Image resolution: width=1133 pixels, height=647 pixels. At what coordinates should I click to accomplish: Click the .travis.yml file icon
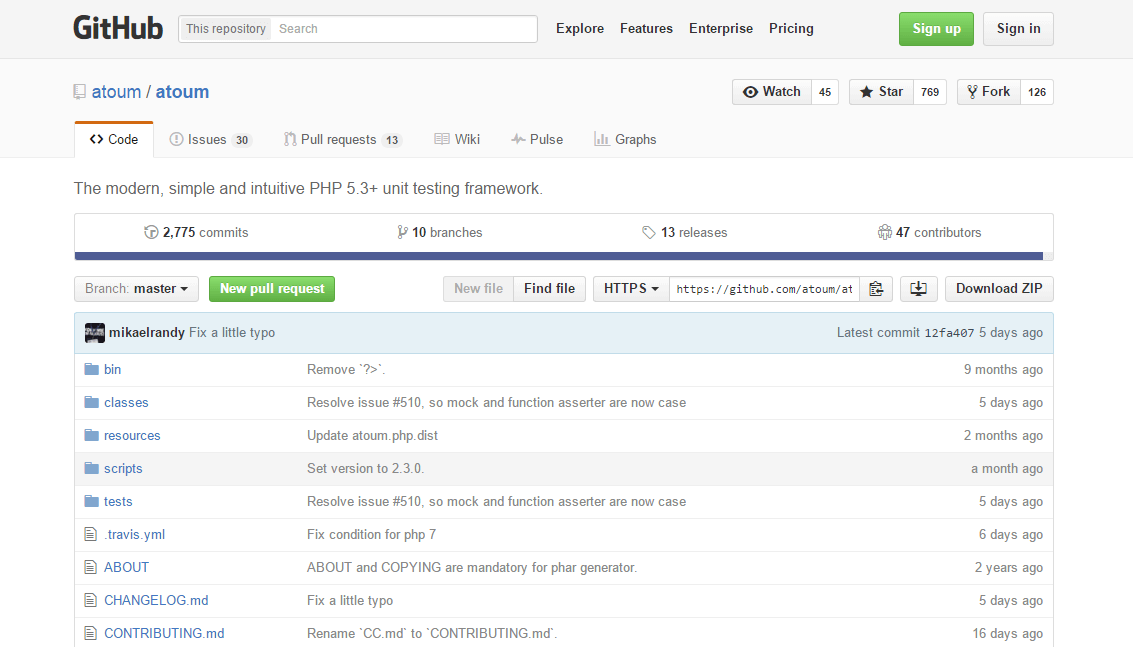[x=90, y=534]
